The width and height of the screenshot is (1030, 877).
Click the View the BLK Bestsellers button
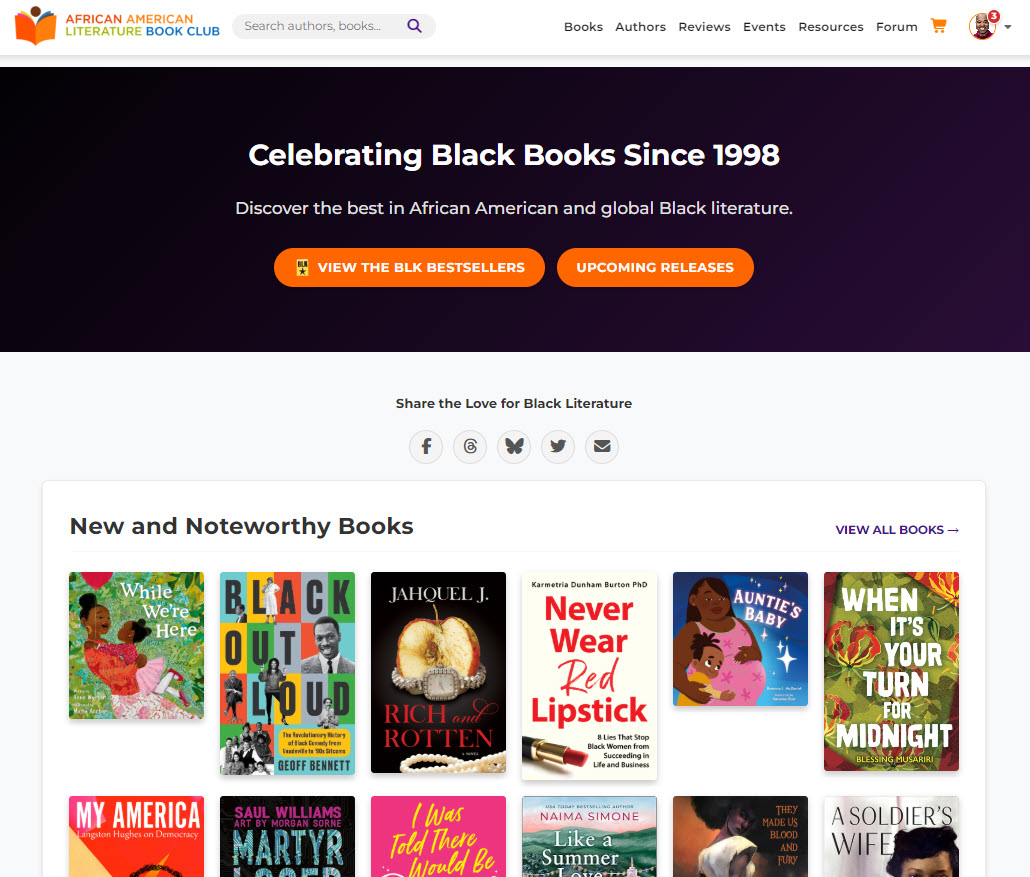[x=409, y=267]
